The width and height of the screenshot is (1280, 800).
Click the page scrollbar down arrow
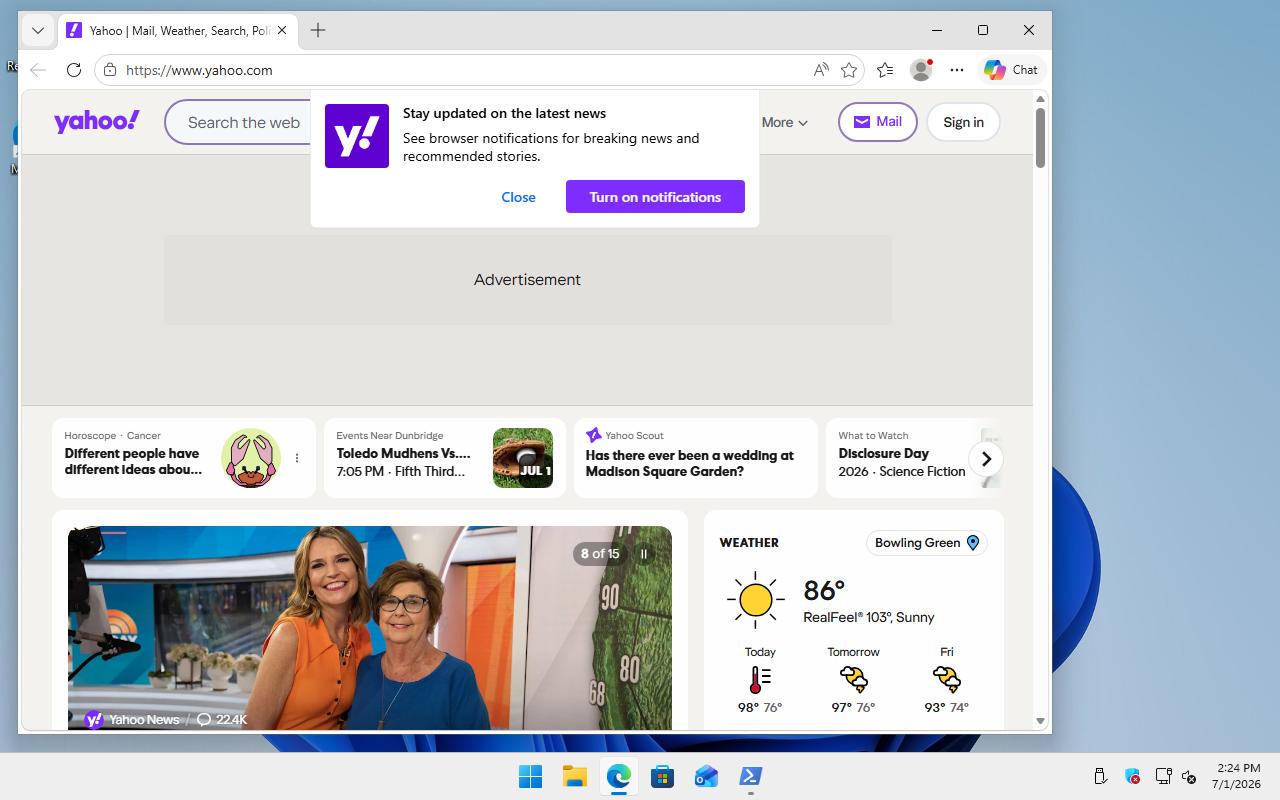click(x=1040, y=721)
